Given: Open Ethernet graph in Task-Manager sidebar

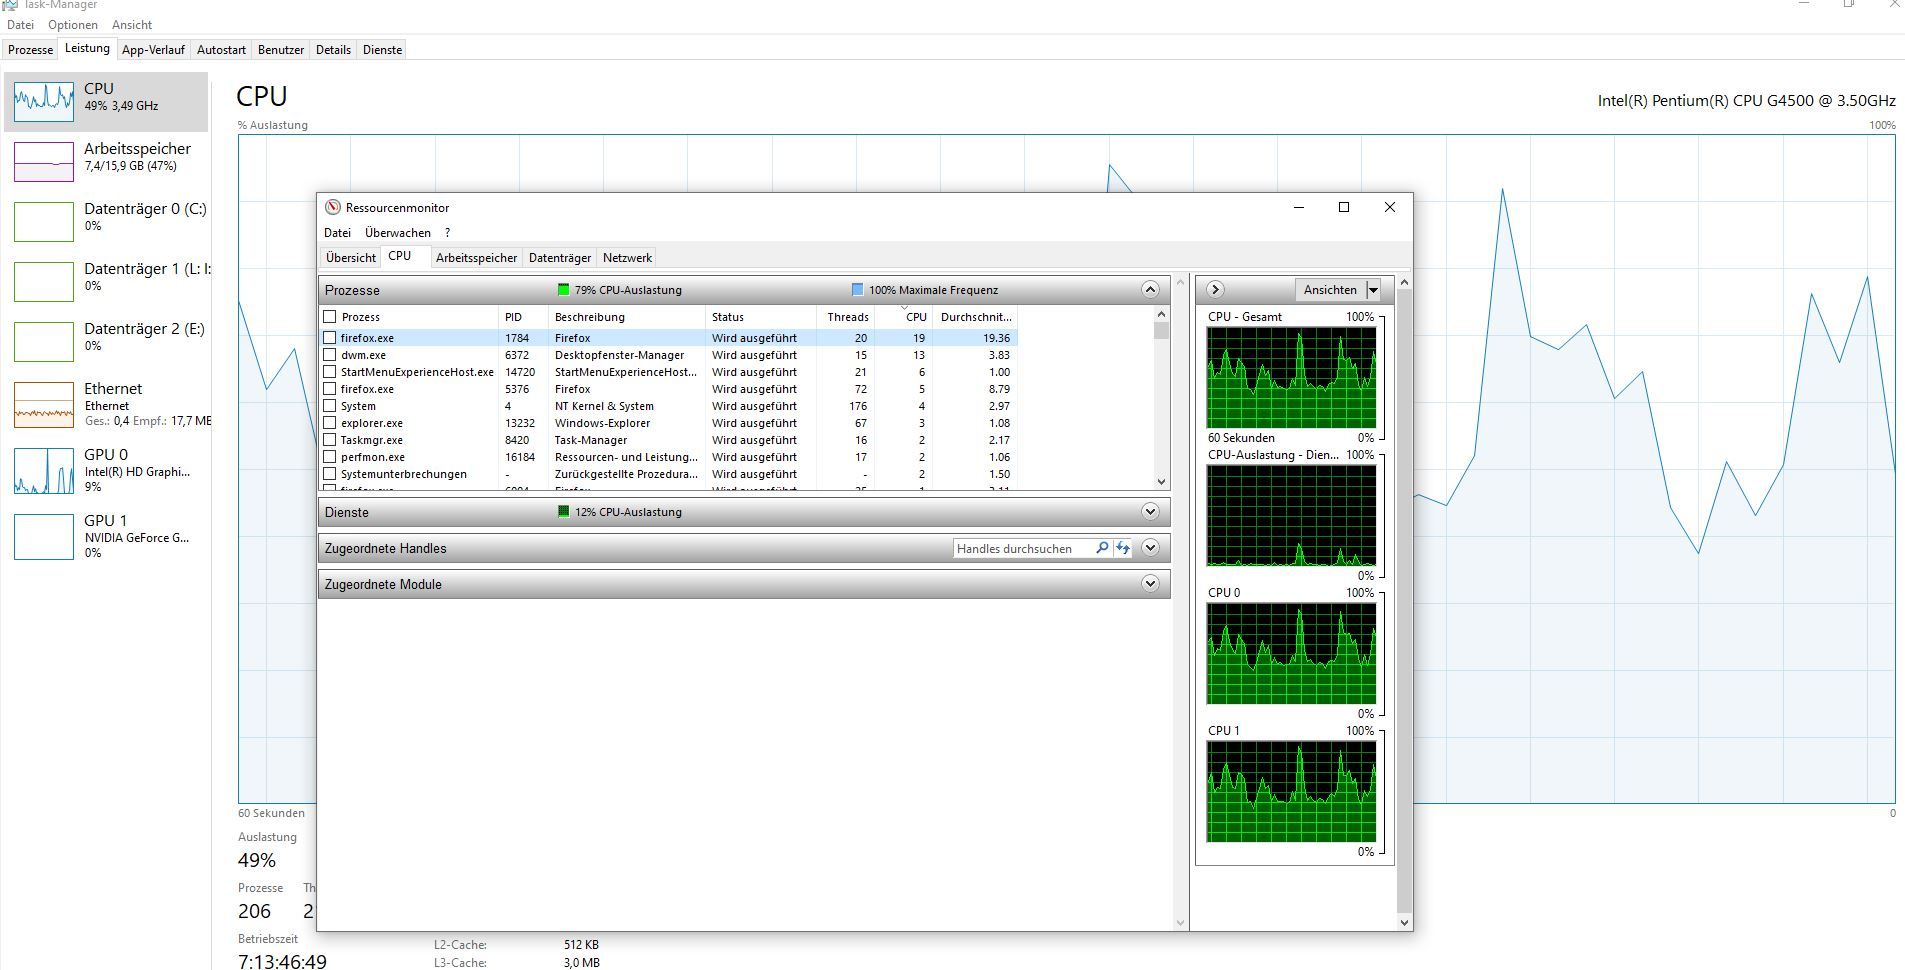Looking at the screenshot, I should click(x=106, y=404).
